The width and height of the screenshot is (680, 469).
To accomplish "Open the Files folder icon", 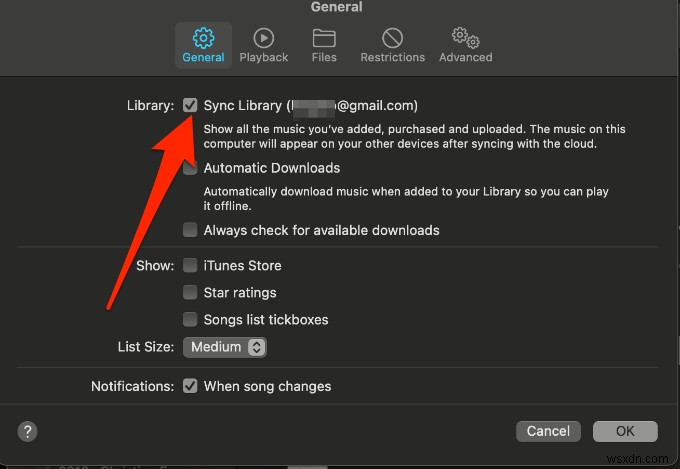I will click(x=324, y=38).
